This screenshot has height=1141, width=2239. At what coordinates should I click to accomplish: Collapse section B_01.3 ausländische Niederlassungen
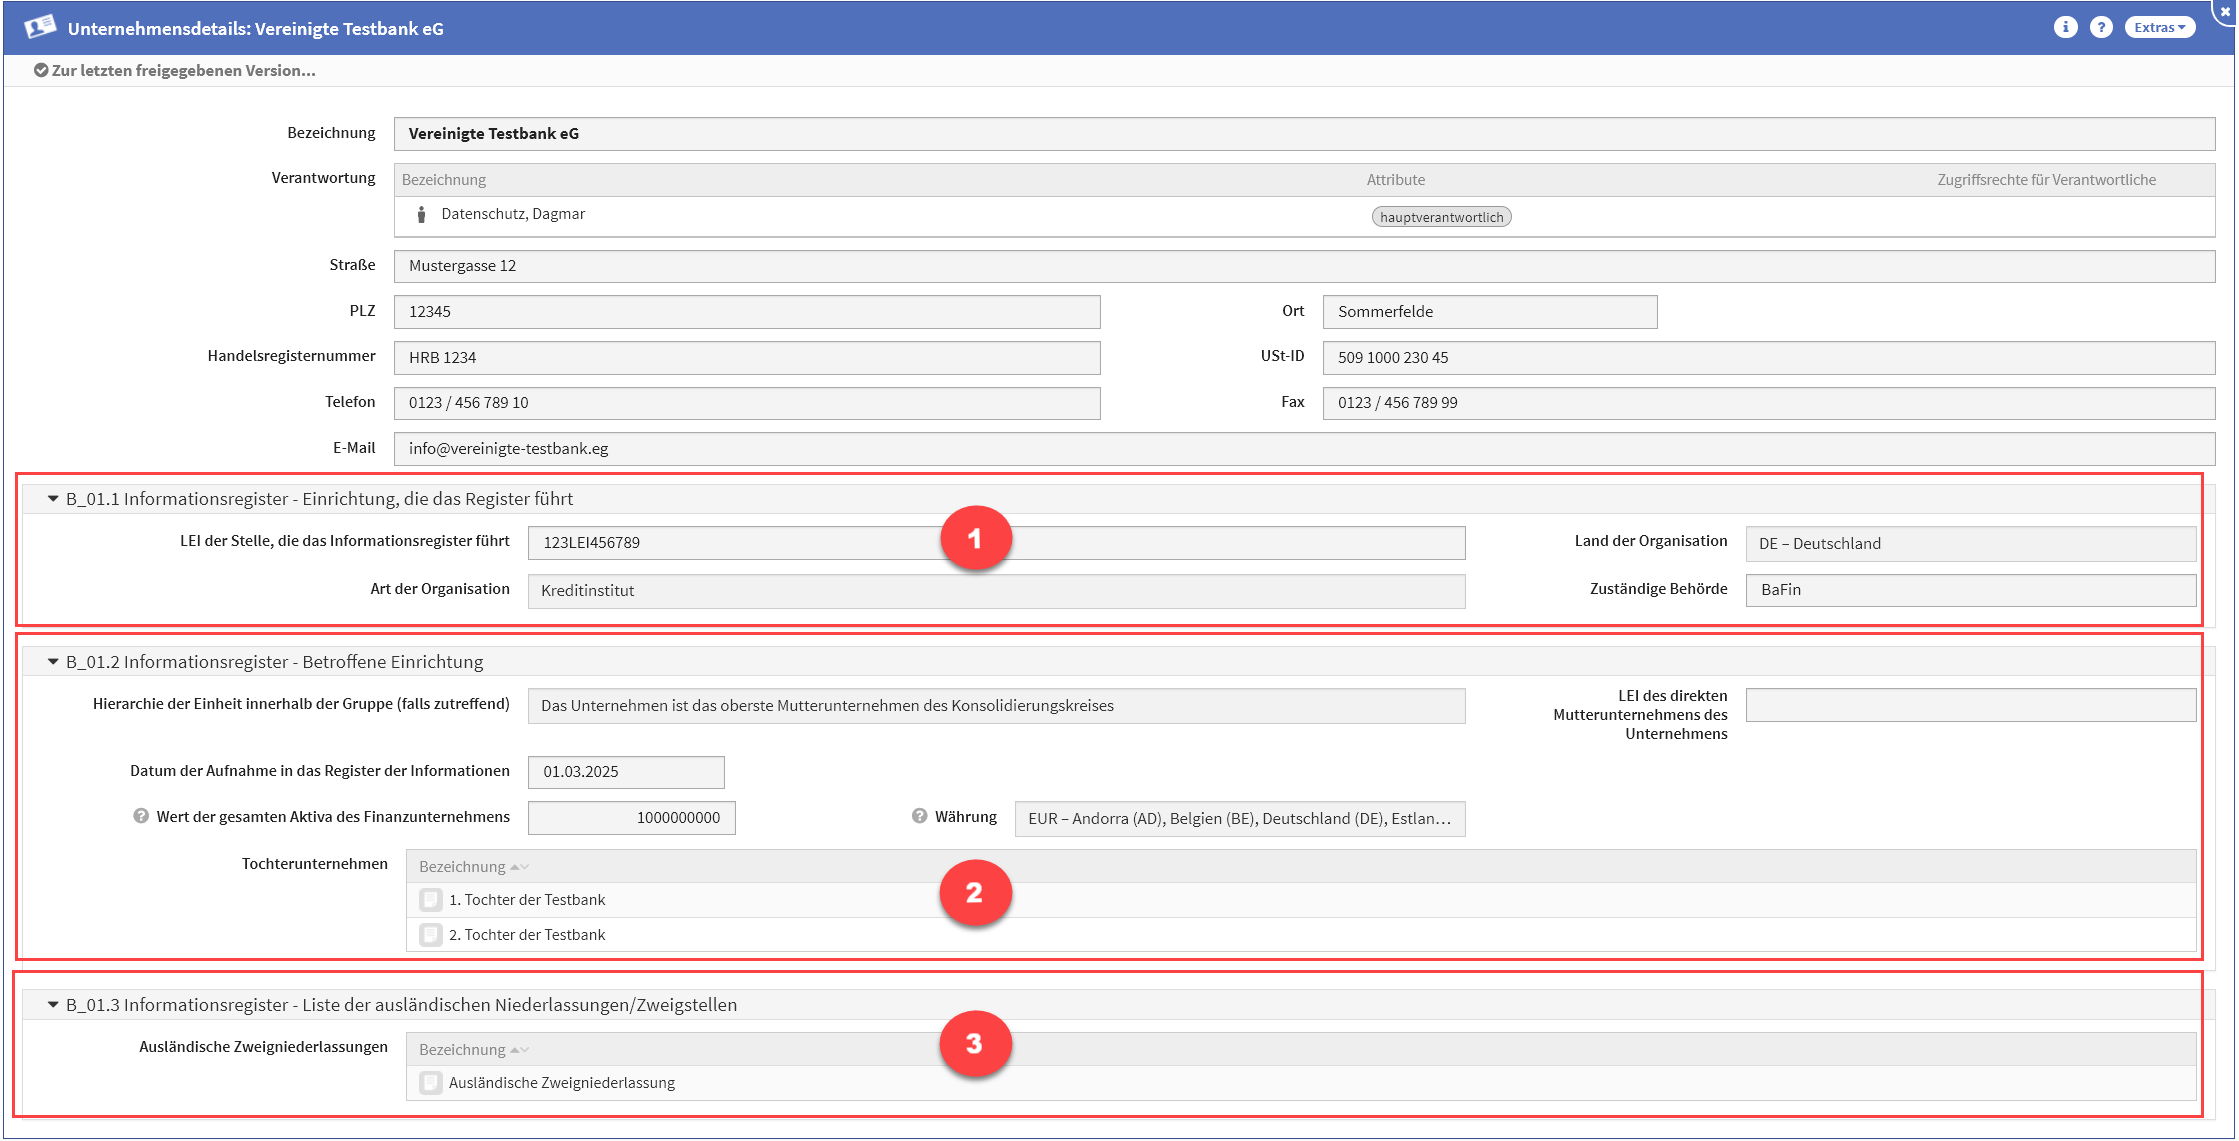[53, 1004]
